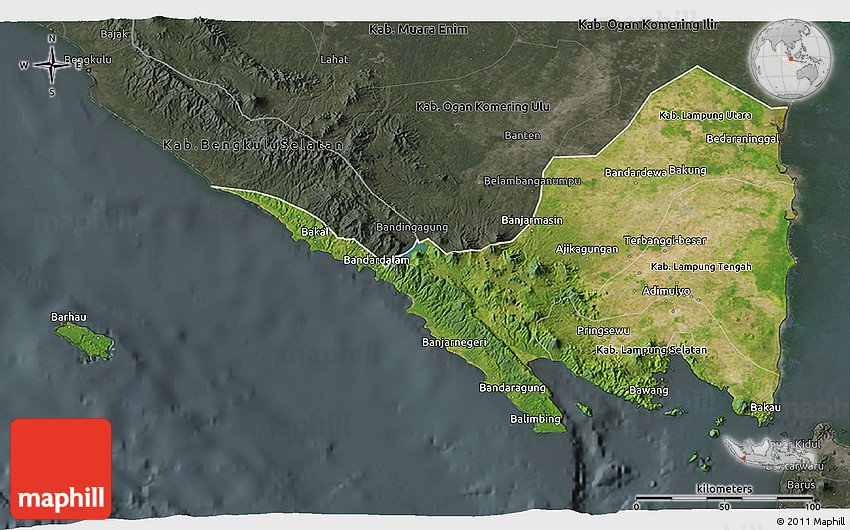Click the Terbanggi-besar place label
Image resolution: width=850 pixels, height=530 pixels.
tap(664, 241)
